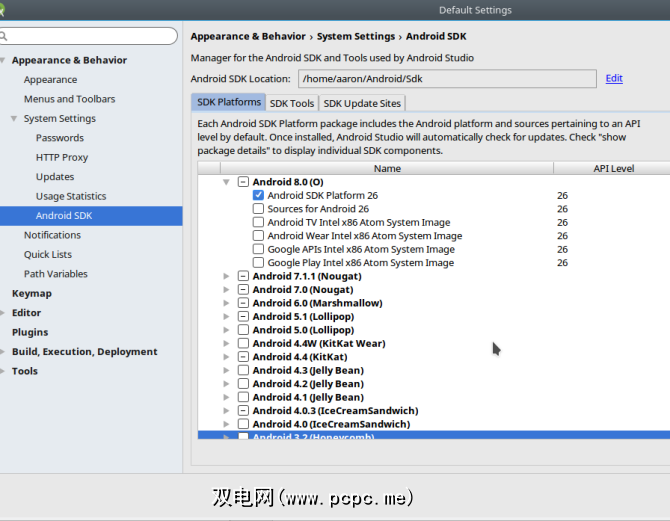Open Path Variables settings
Image resolution: width=670 pixels, height=521 pixels.
(56, 274)
